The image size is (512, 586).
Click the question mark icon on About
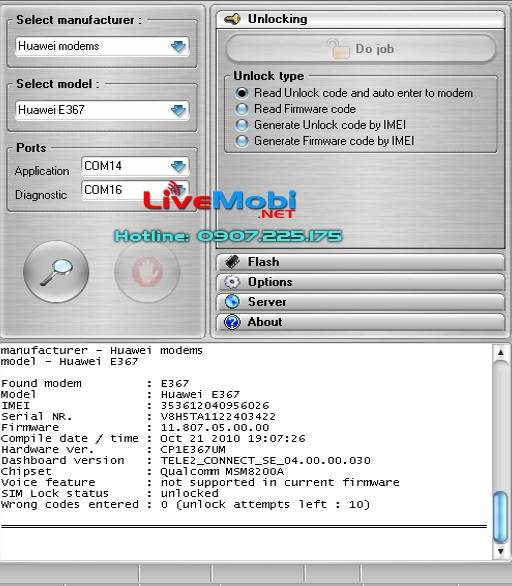pyautogui.click(x=232, y=322)
